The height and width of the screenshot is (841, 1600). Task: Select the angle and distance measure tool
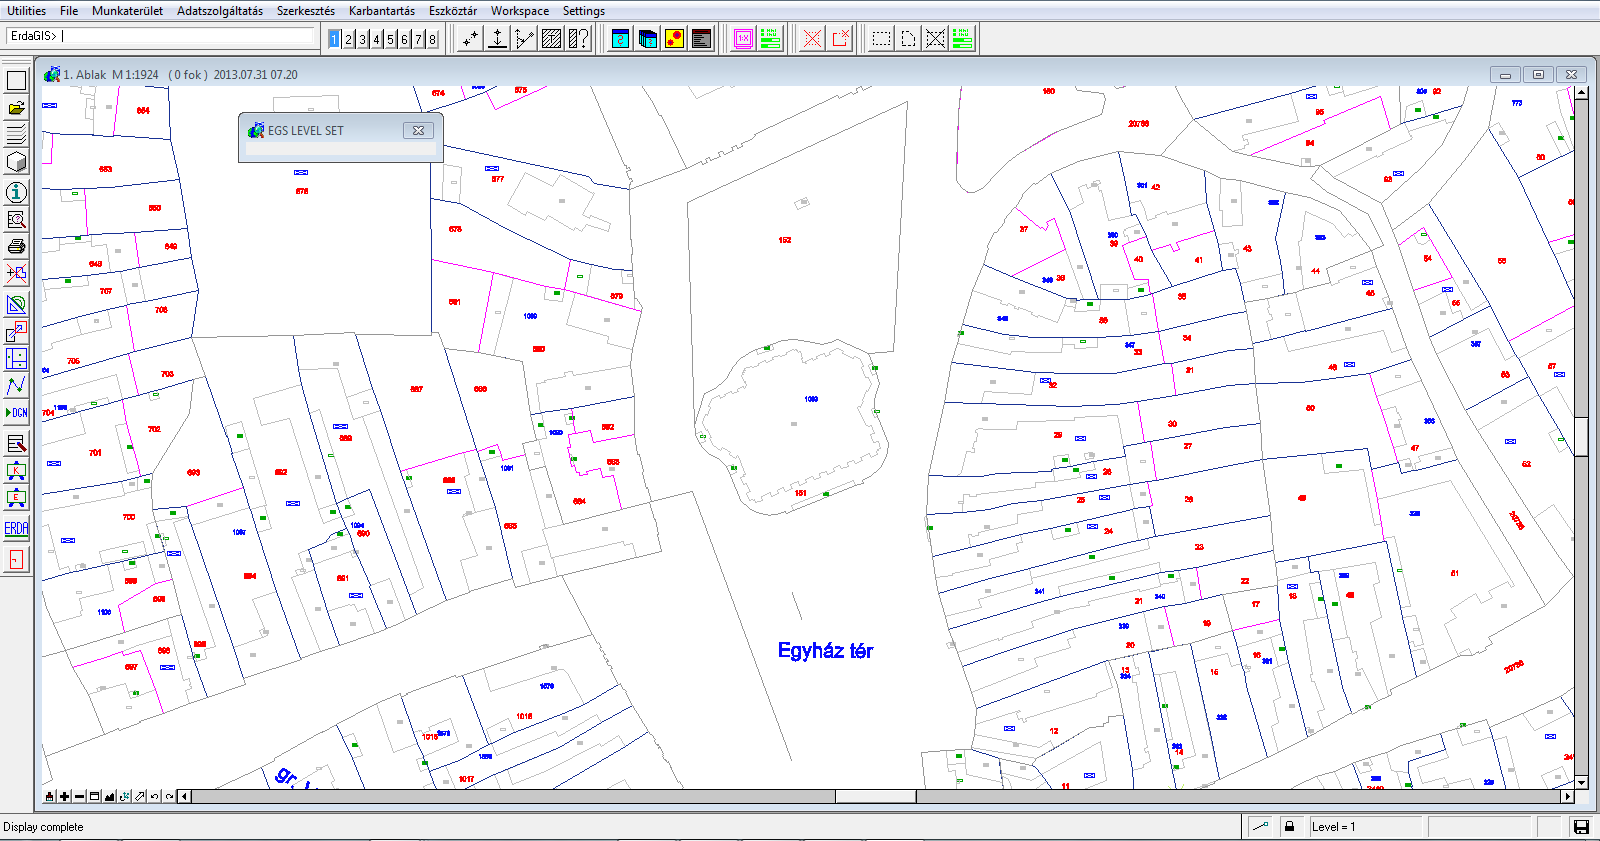pyautogui.click(x=524, y=39)
